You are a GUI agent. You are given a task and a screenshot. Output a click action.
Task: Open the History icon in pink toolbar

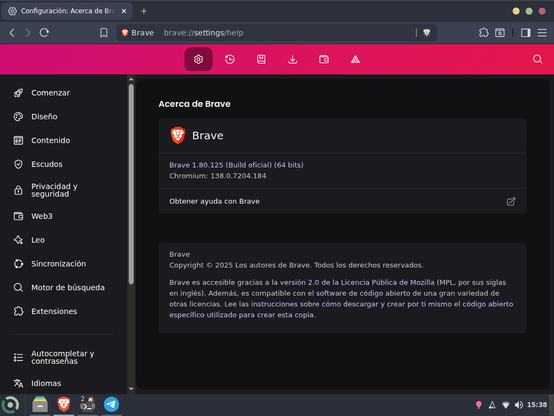(x=230, y=59)
